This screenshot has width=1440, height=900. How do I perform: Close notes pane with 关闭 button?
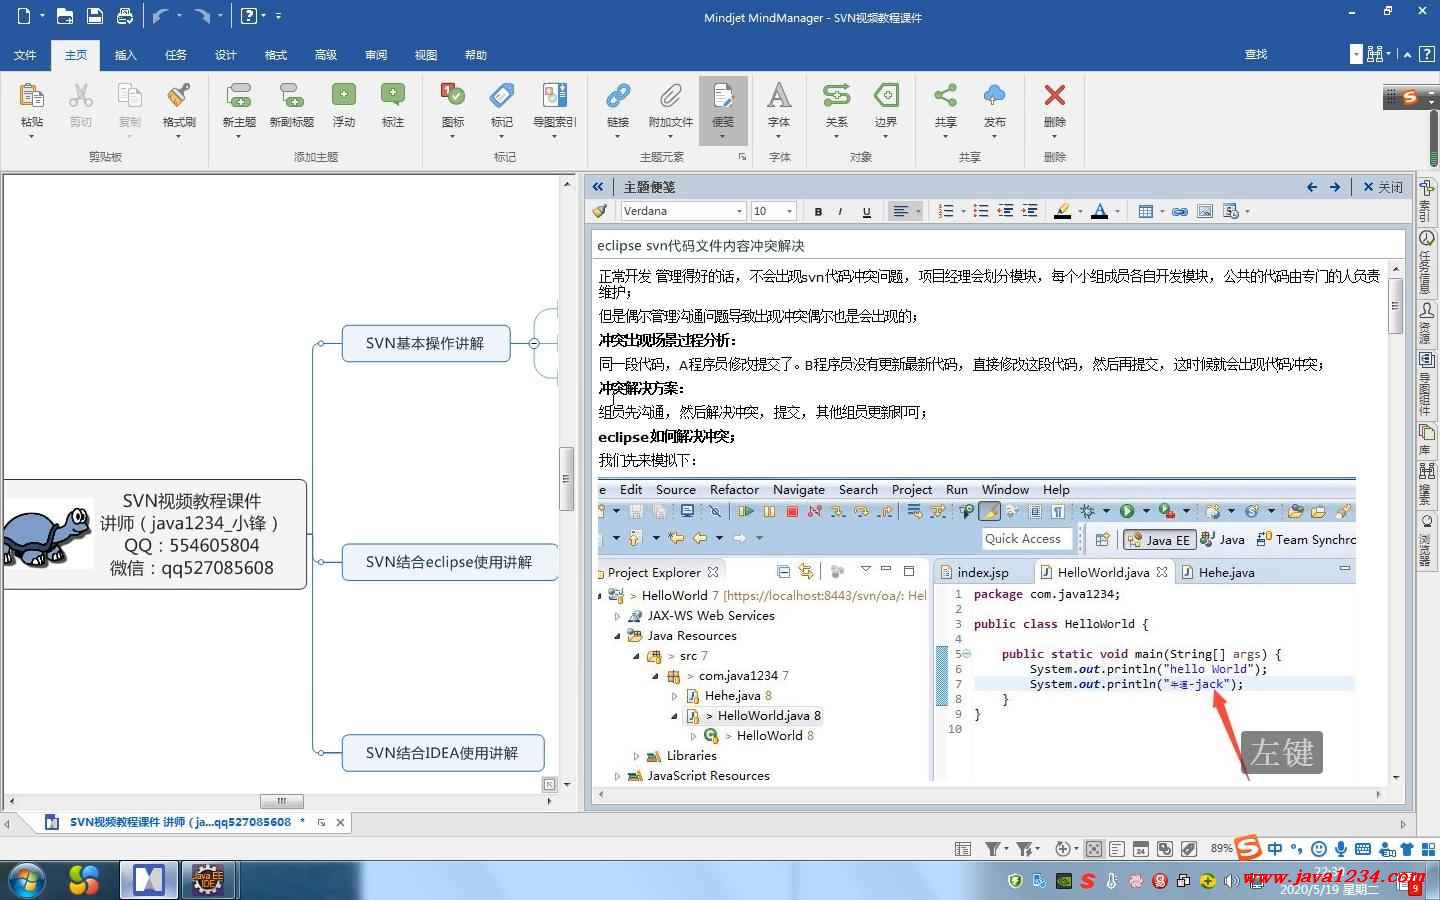point(1383,187)
